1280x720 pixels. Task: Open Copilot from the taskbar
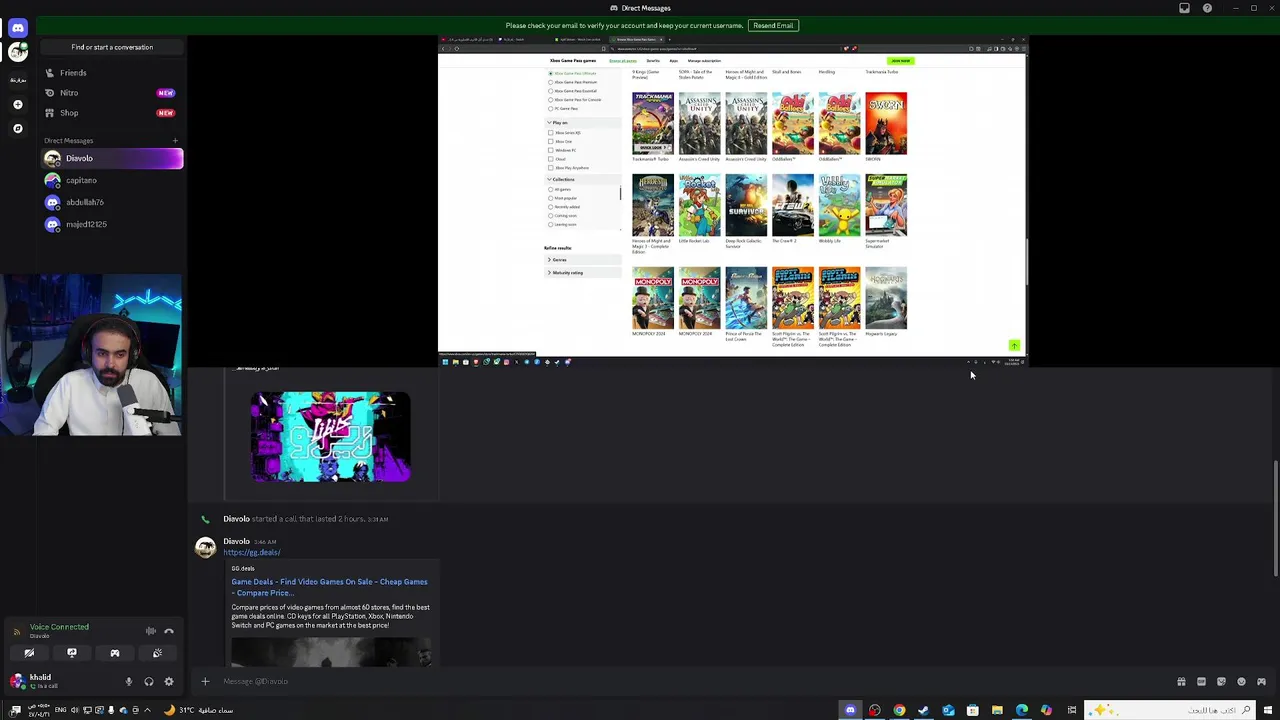(1046, 711)
